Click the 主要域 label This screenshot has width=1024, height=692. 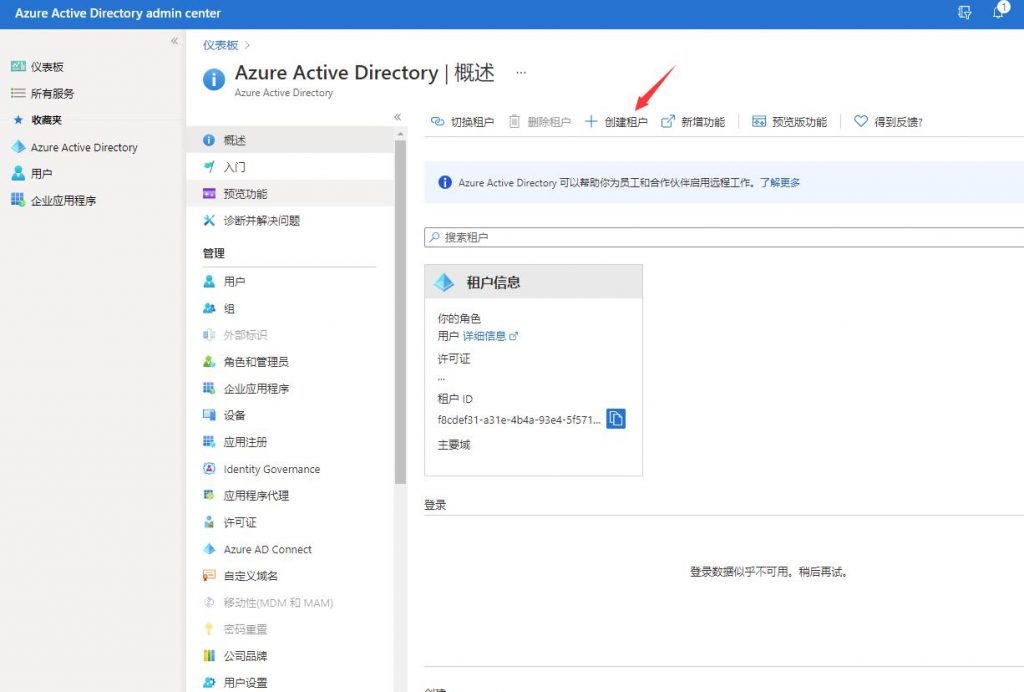454,445
